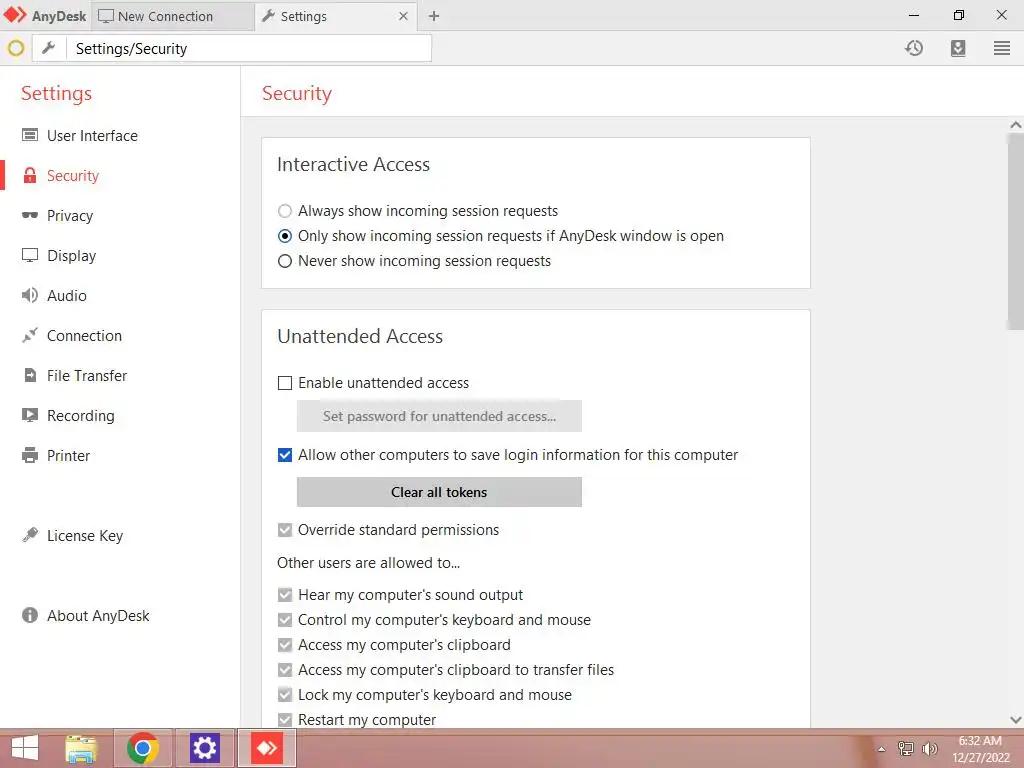This screenshot has height=768, width=1024.
Task: Open Display settings
Action: (71, 255)
